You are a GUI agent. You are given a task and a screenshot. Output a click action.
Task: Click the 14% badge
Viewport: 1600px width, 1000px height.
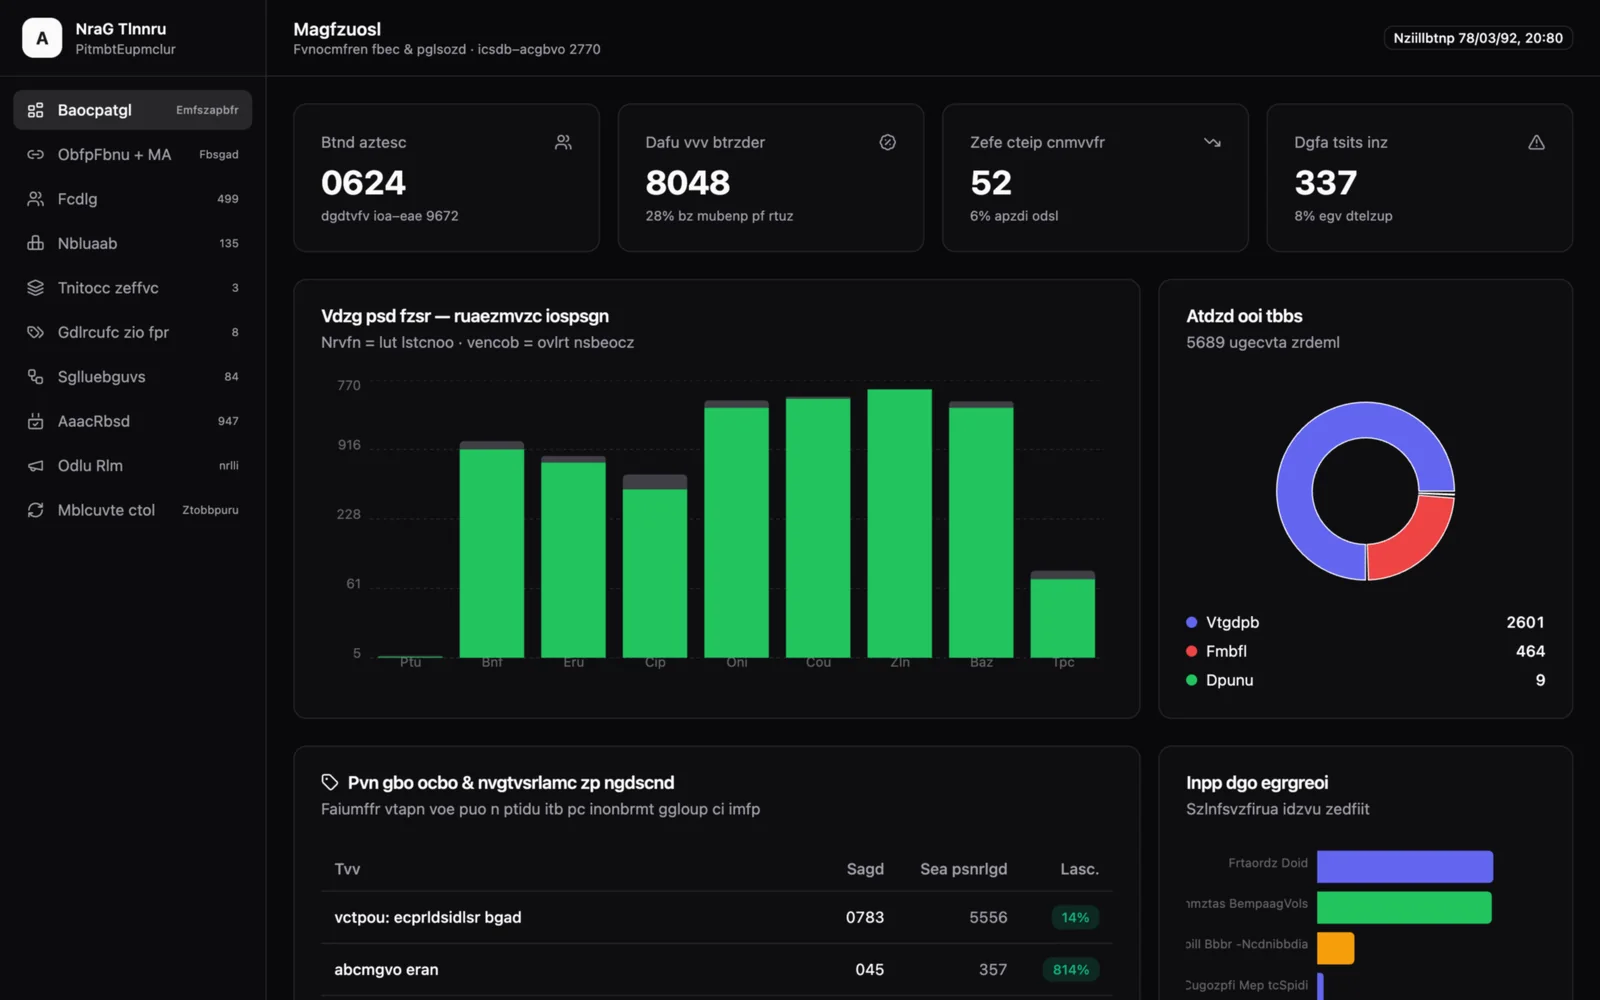[x=1075, y=917]
